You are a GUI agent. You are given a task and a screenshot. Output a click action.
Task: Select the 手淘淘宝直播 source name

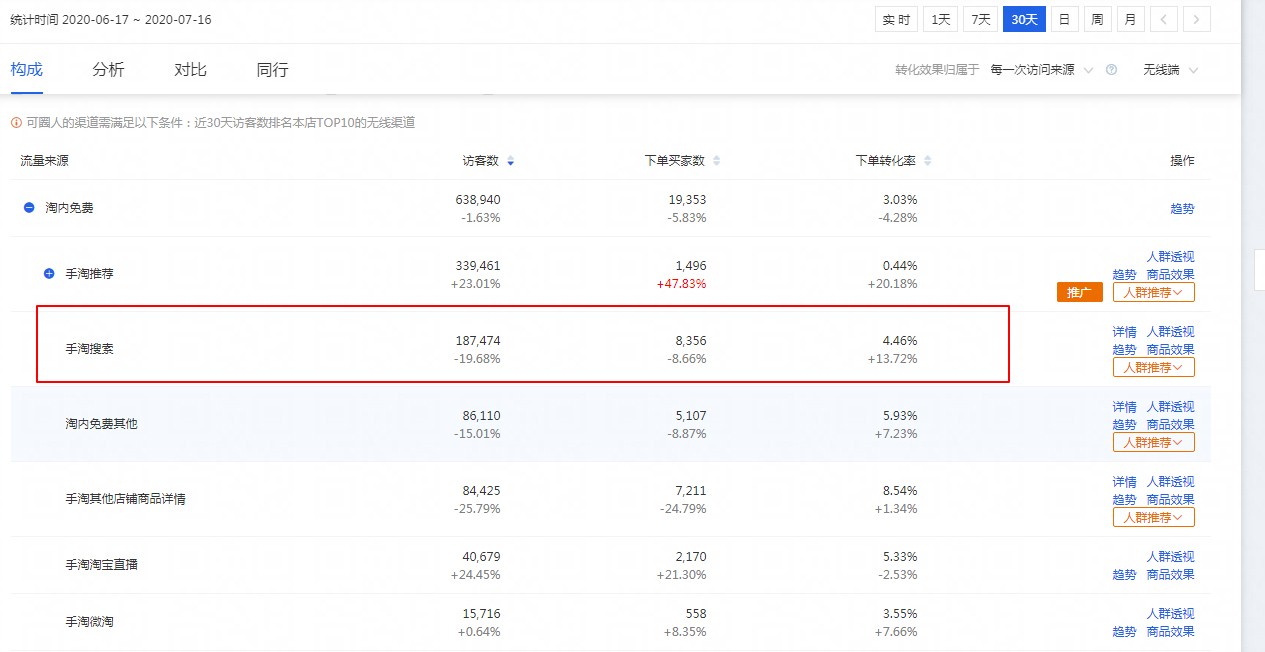(102, 565)
